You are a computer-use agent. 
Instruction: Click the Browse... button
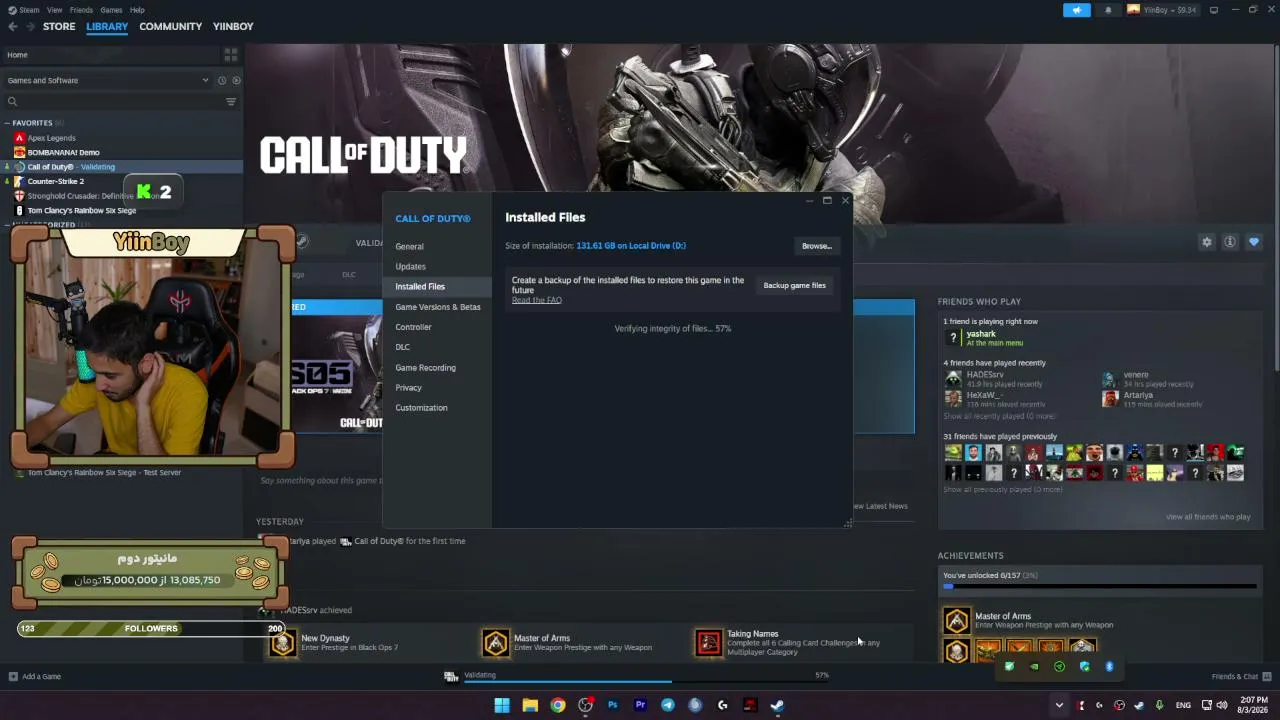point(816,246)
